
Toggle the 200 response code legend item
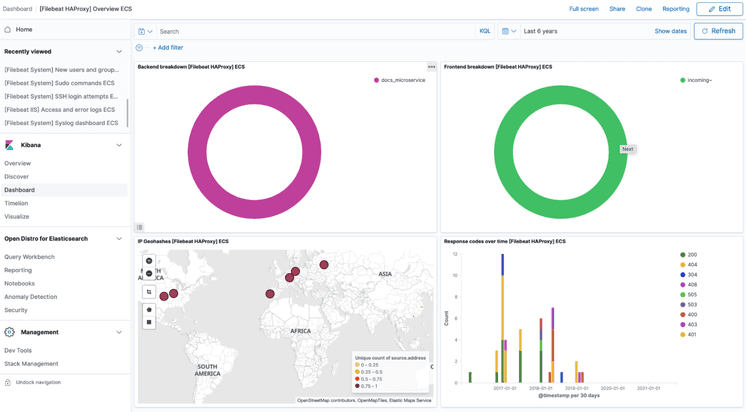pos(688,255)
